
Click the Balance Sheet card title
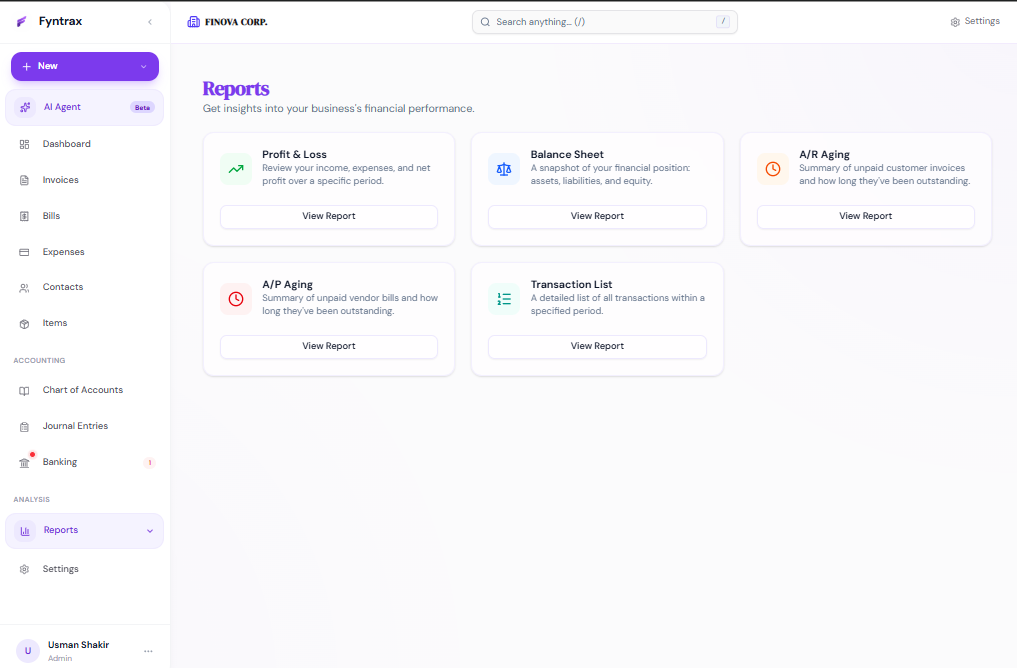567,154
